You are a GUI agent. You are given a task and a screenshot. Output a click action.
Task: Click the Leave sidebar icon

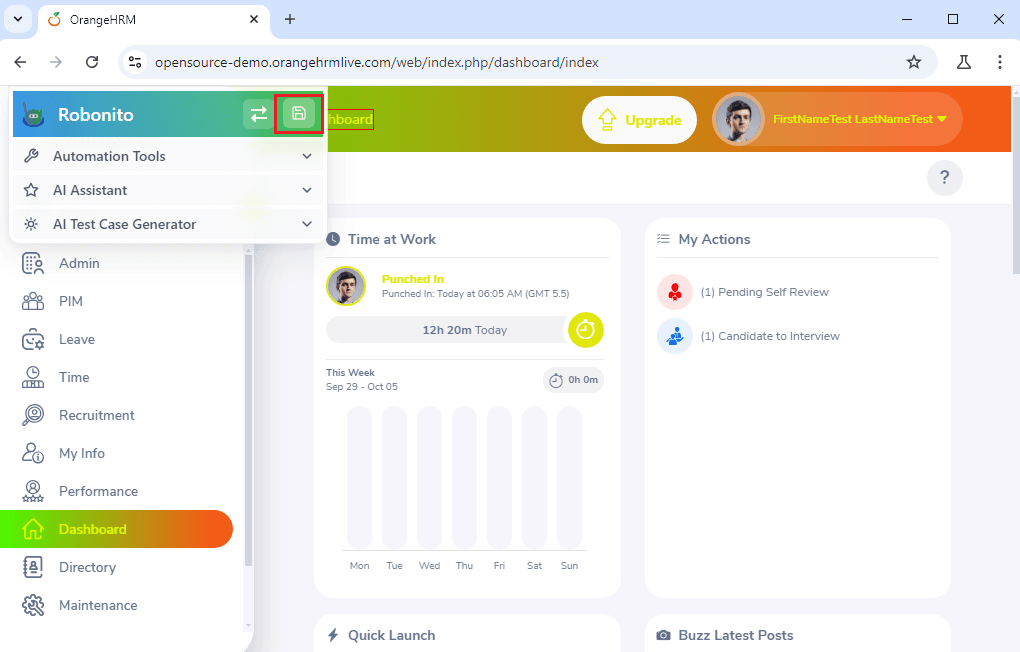[x=33, y=340]
